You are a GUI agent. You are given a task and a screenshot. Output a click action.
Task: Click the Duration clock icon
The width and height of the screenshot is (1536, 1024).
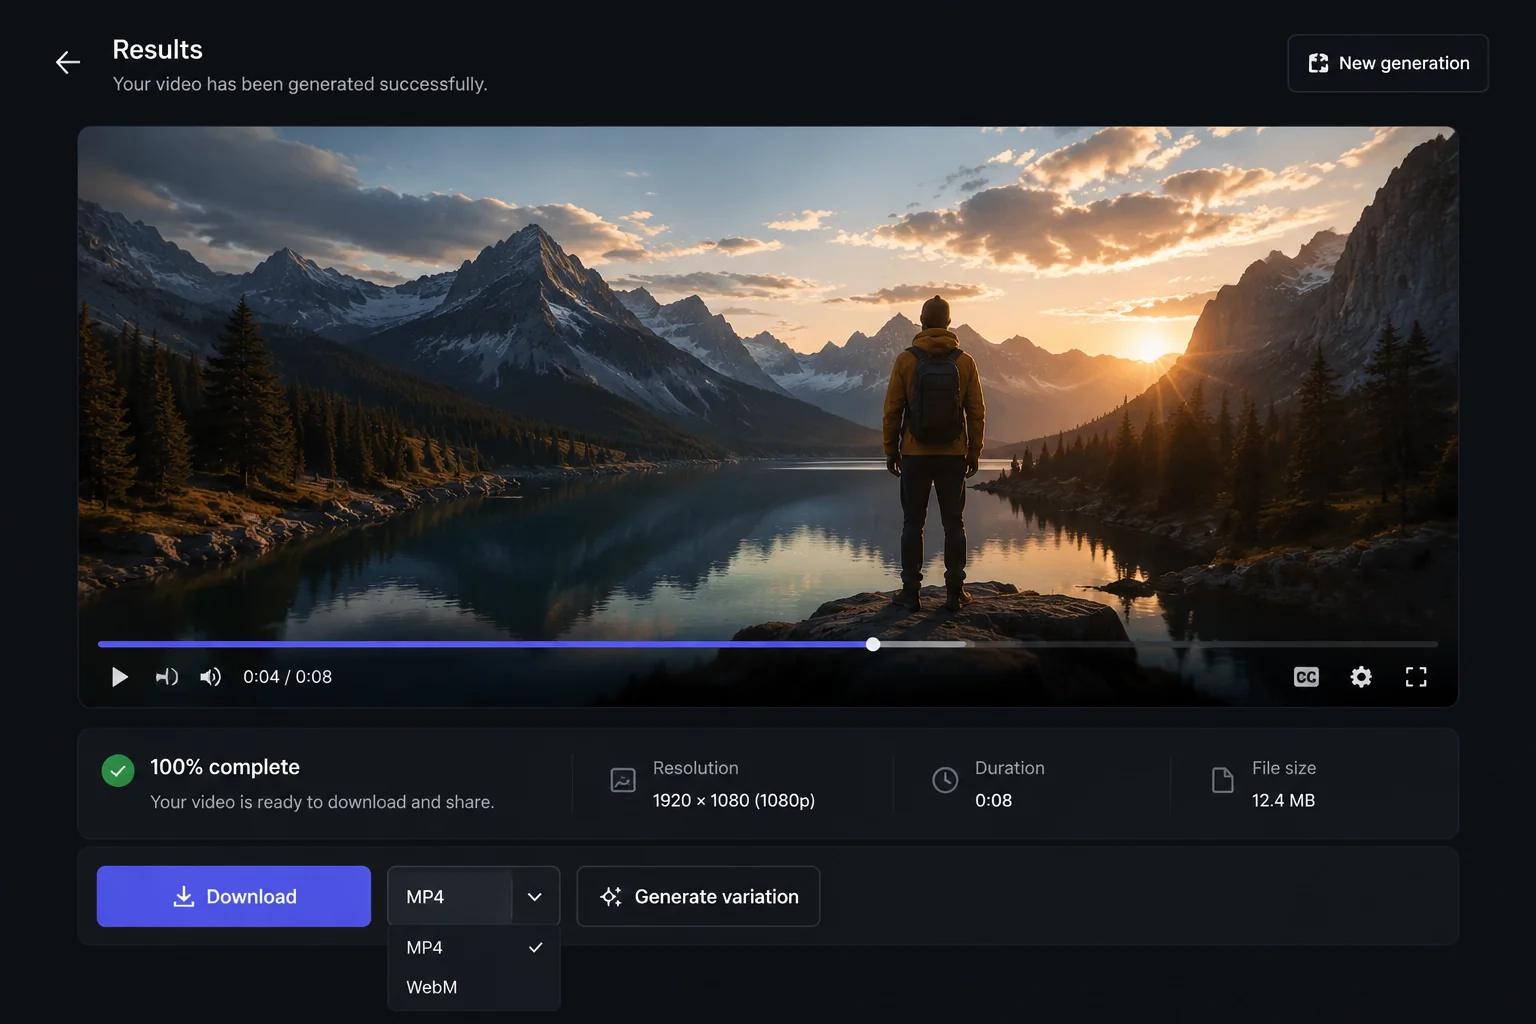click(945, 780)
